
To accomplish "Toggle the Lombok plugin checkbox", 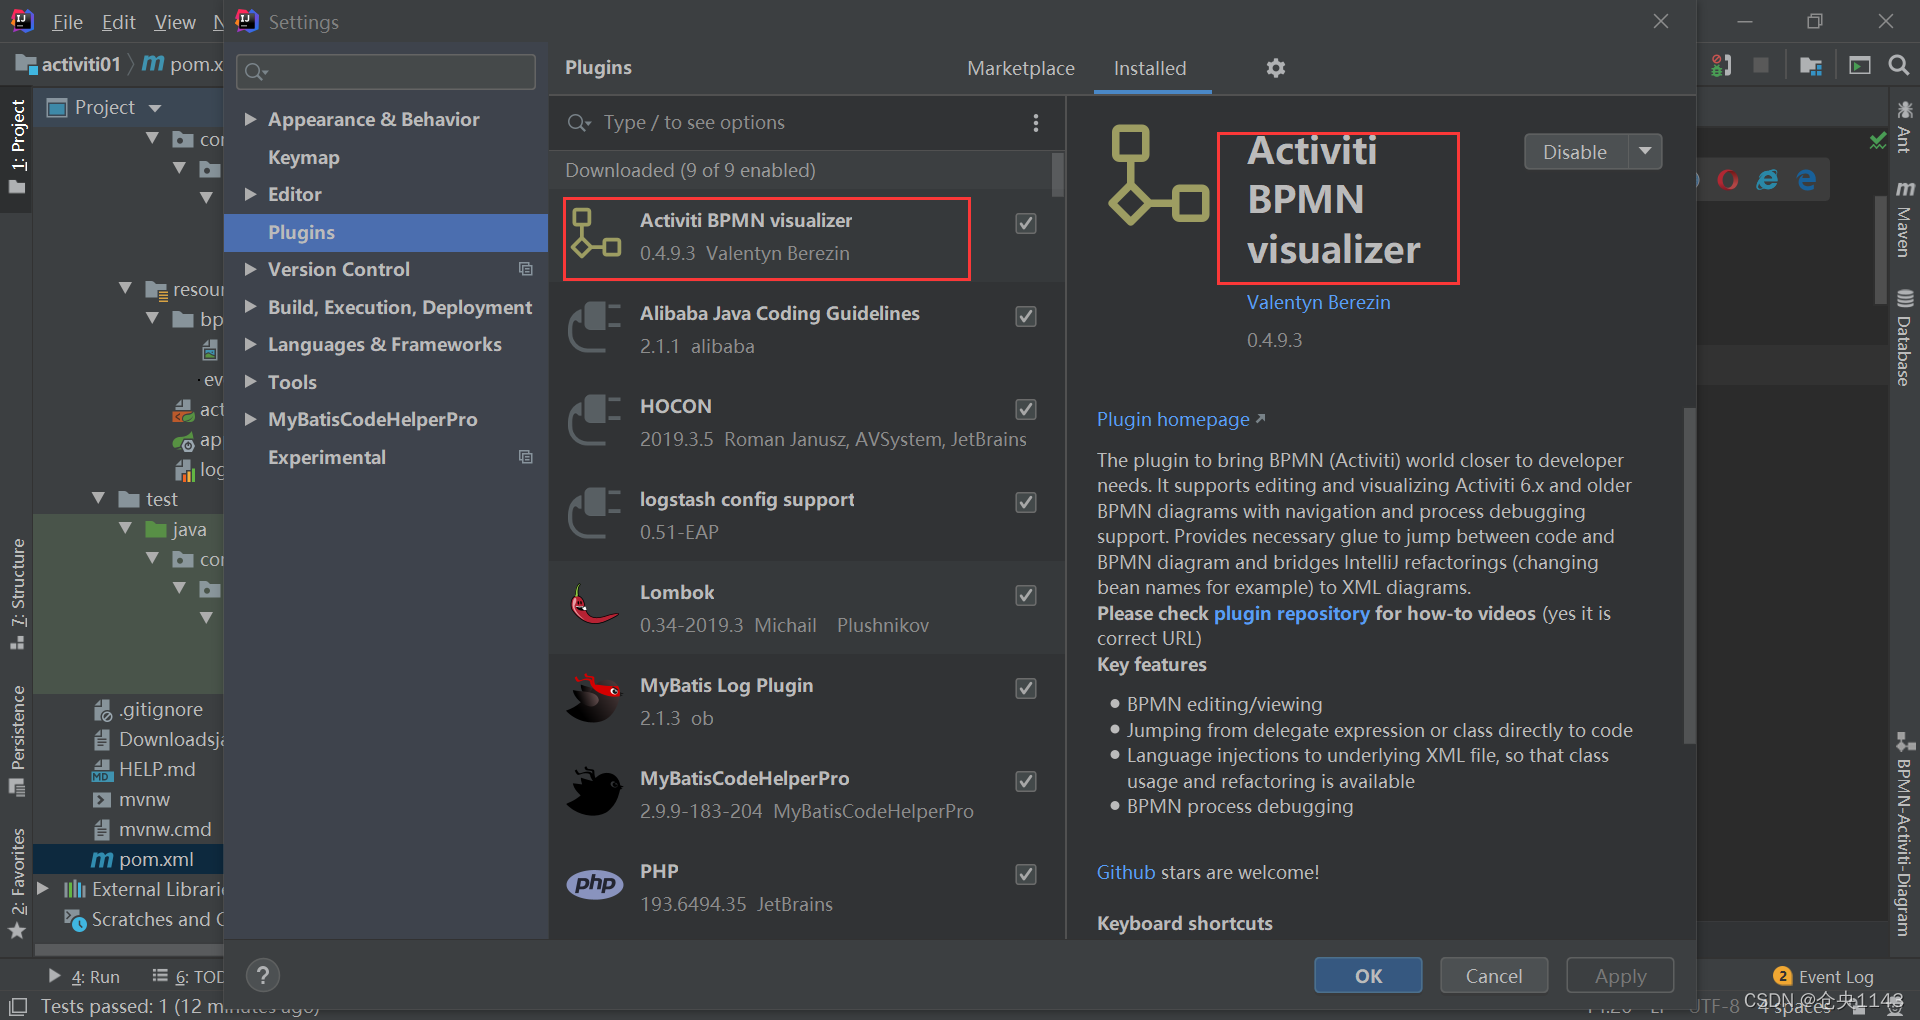I will (x=1026, y=595).
